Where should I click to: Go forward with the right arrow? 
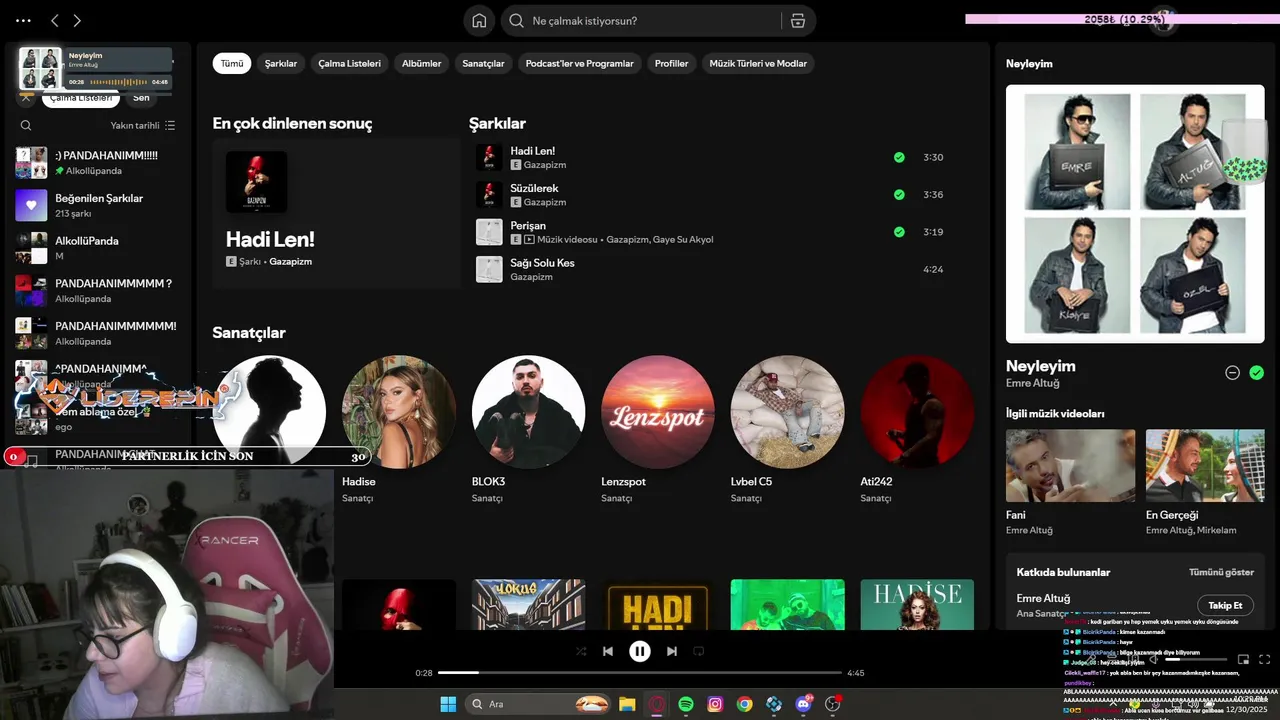point(77,20)
